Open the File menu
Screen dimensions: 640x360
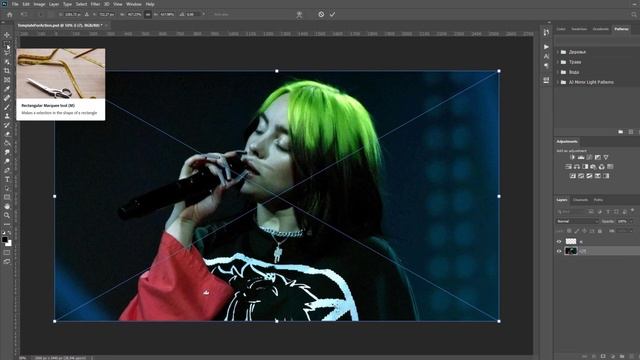[x=15, y=4]
